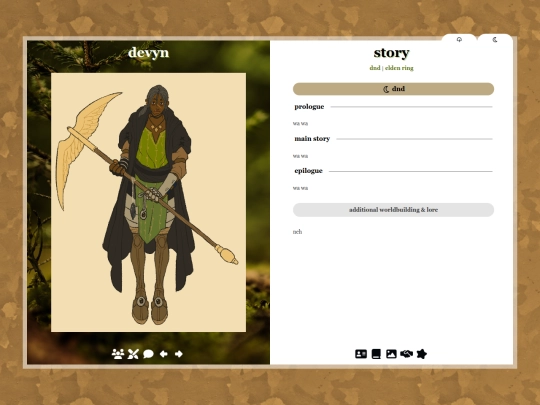Select the epilogue heading
Viewport: 540px width, 405px height.
click(309, 171)
